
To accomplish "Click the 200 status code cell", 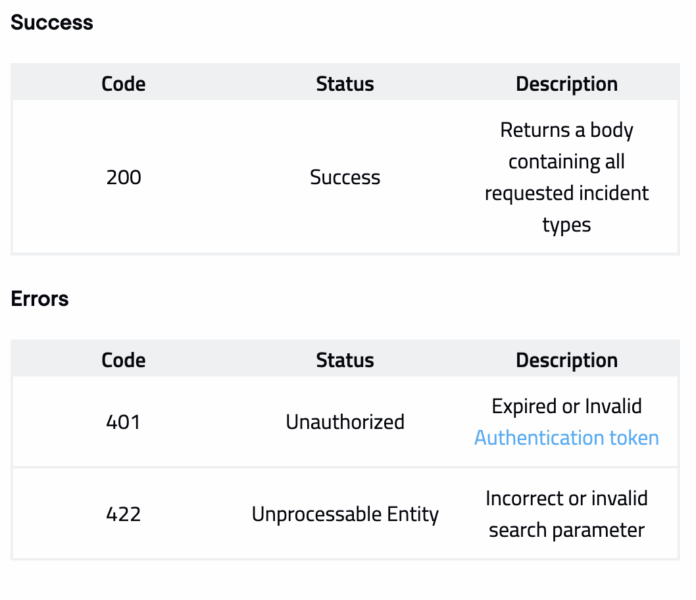I will point(123,178).
